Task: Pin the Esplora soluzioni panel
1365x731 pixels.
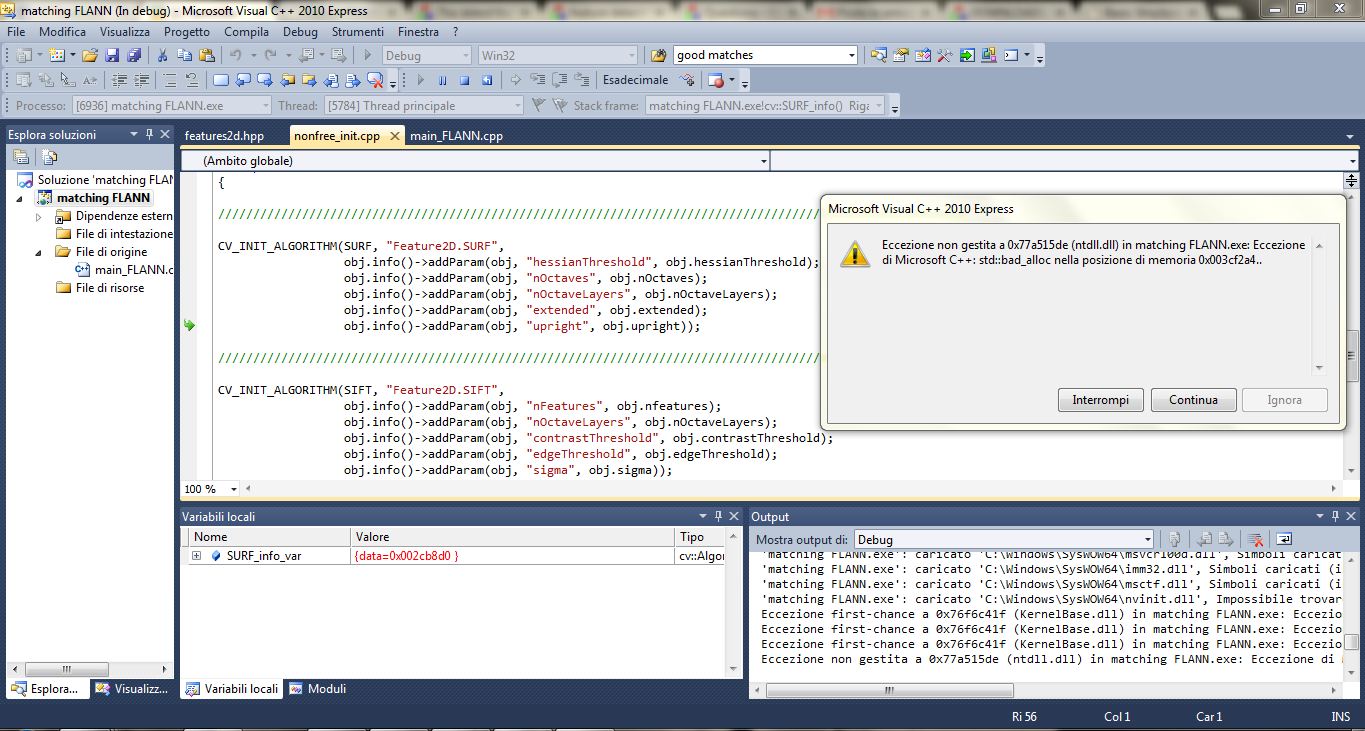Action: (x=150, y=134)
